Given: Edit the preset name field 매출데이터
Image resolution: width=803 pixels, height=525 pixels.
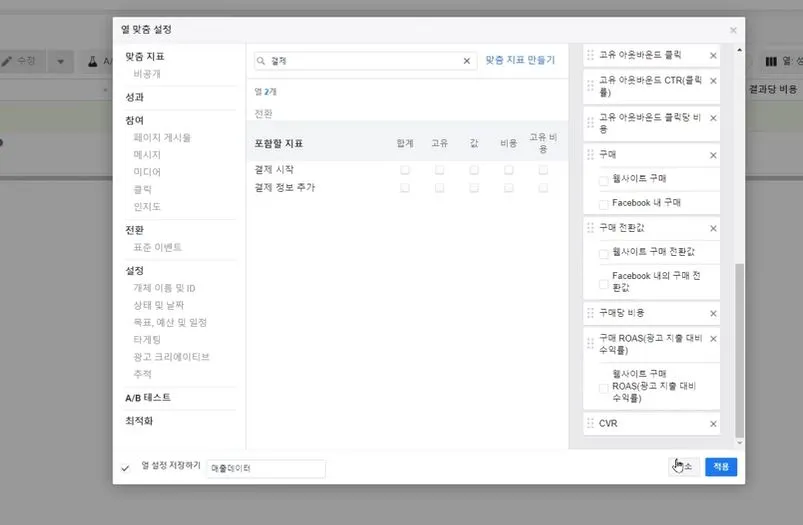Looking at the screenshot, I should 266,469.
